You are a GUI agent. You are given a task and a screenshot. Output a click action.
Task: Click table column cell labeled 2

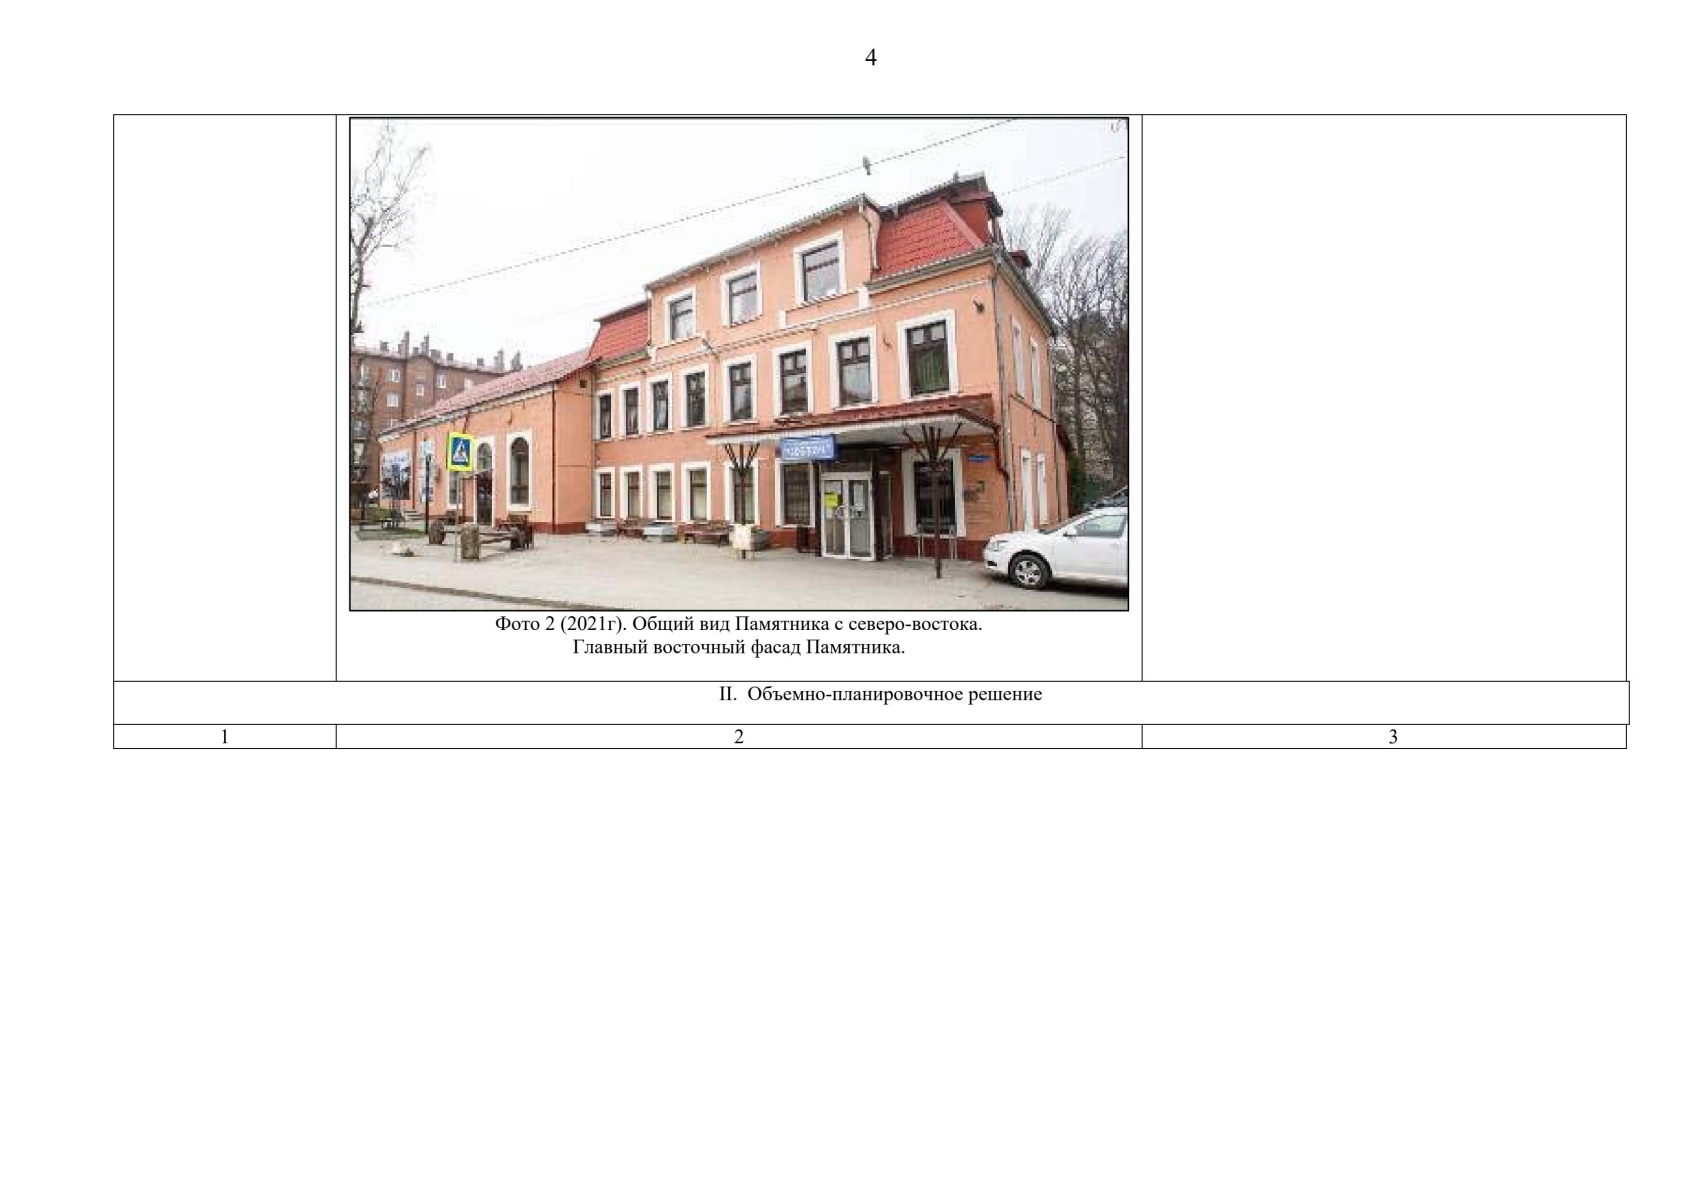pos(738,737)
